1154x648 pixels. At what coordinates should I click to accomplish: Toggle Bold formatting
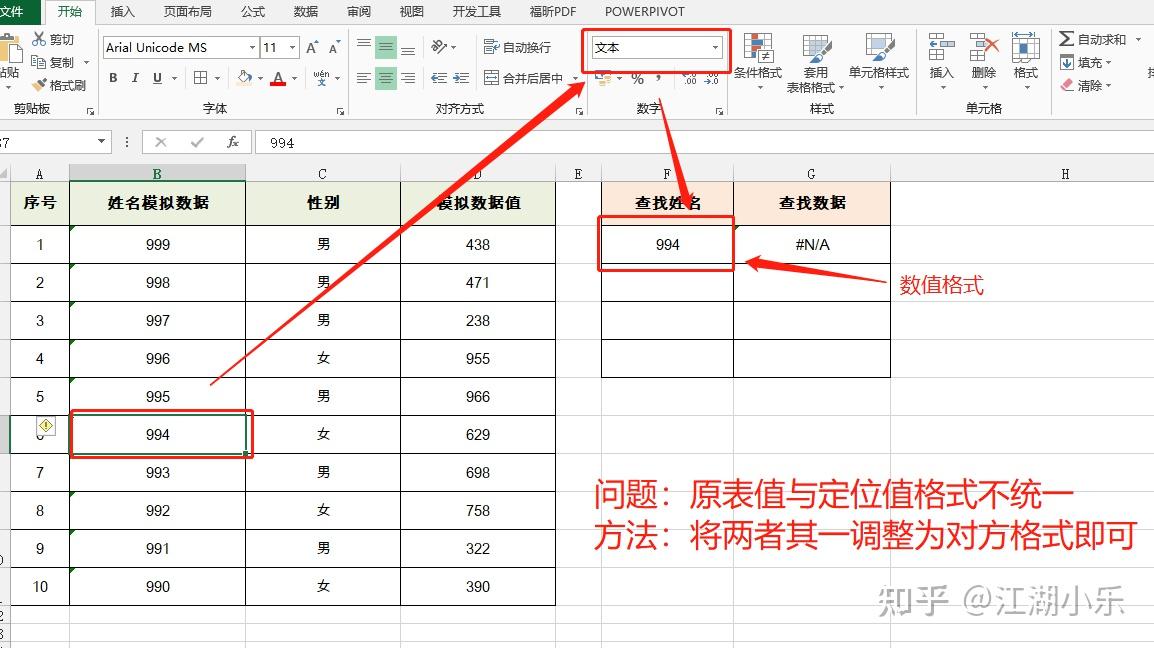click(113, 77)
